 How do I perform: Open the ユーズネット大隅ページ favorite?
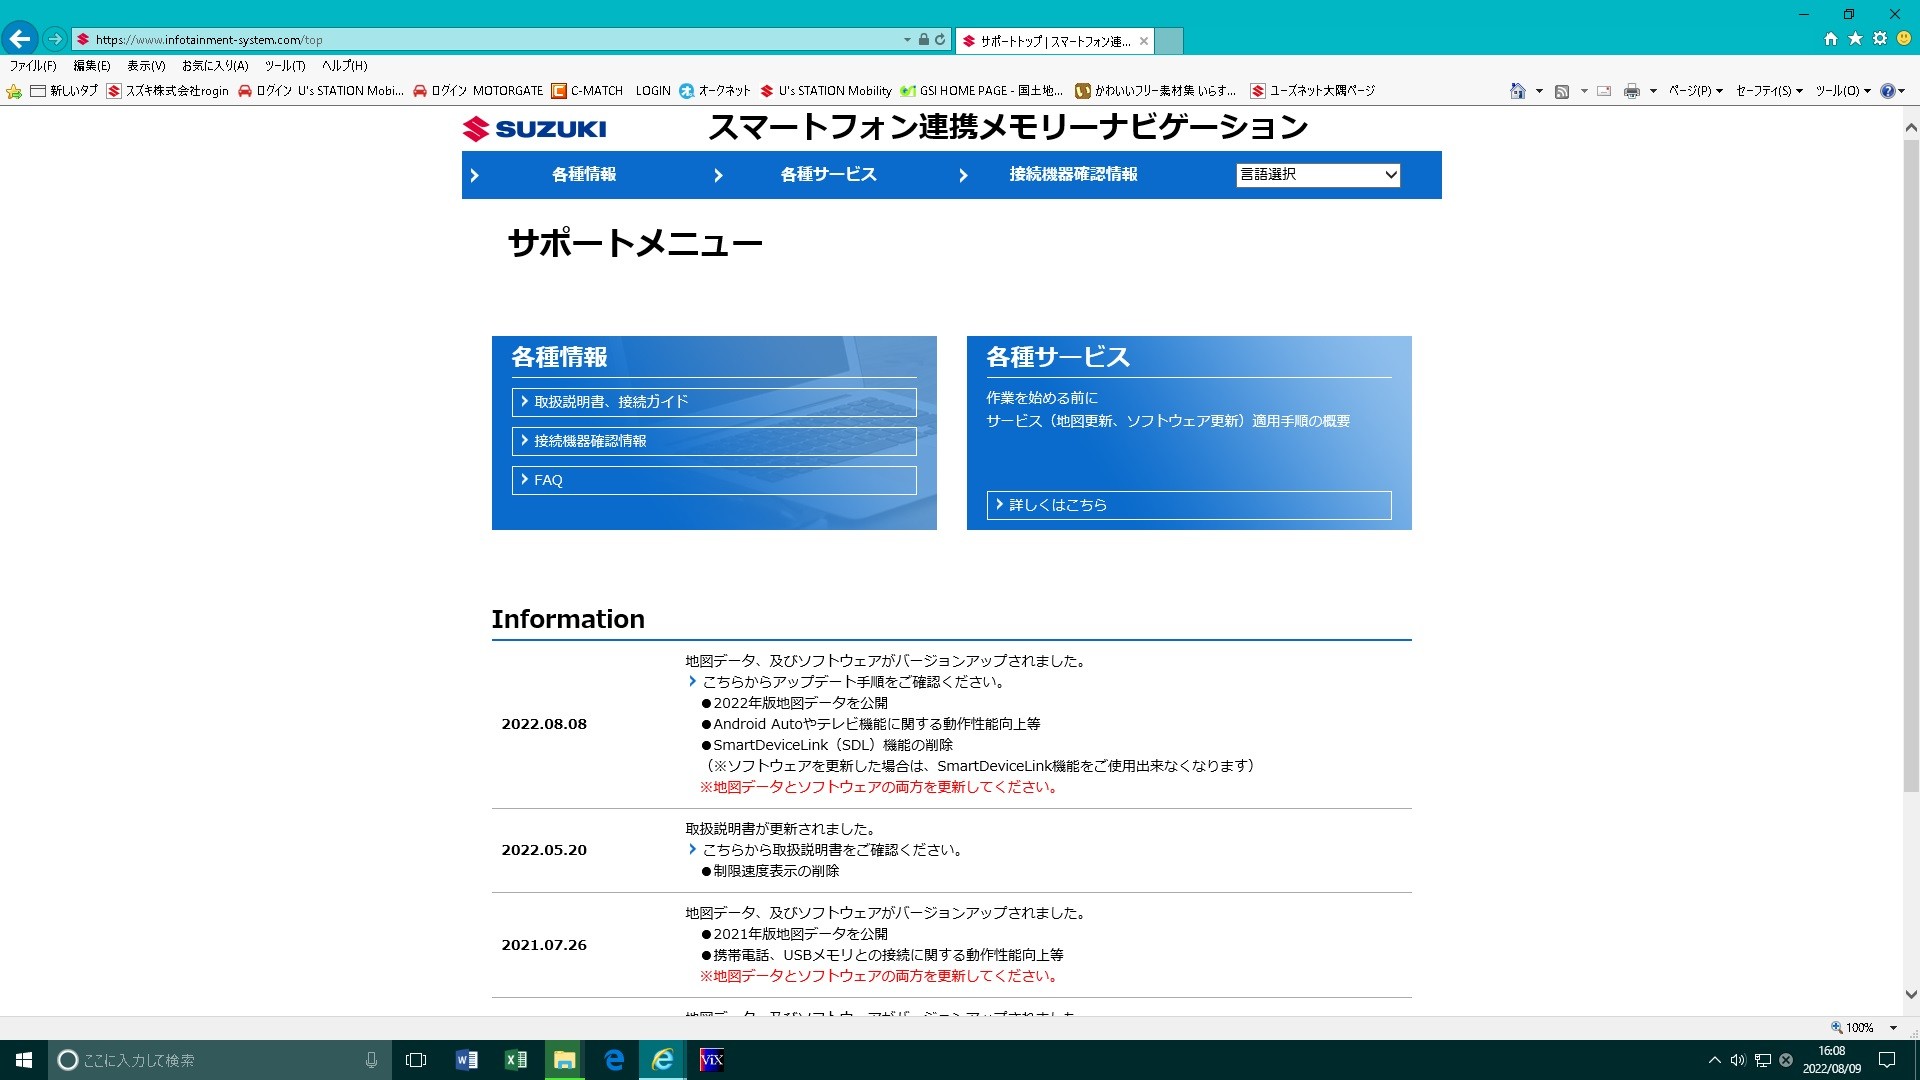click(1313, 91)
